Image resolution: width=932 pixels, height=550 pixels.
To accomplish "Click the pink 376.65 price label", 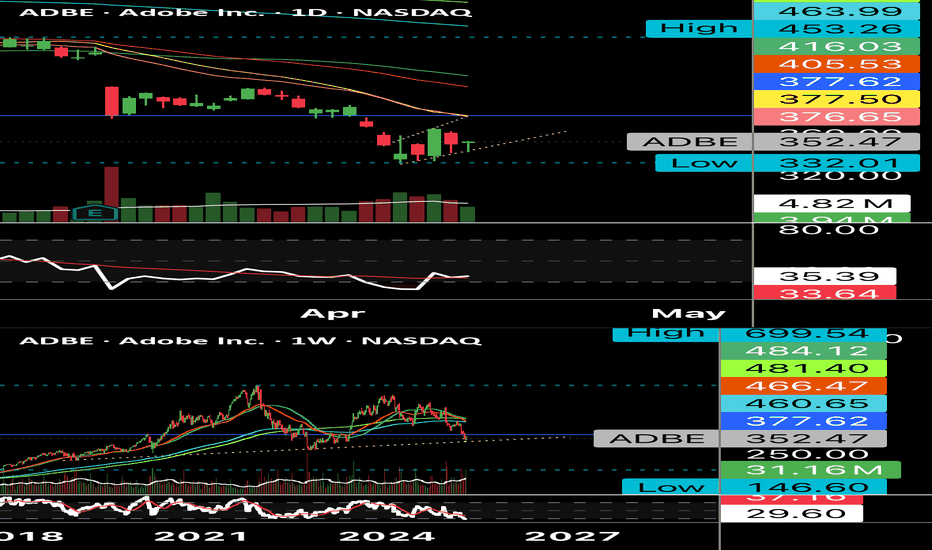I will click(x=836, y=117).
